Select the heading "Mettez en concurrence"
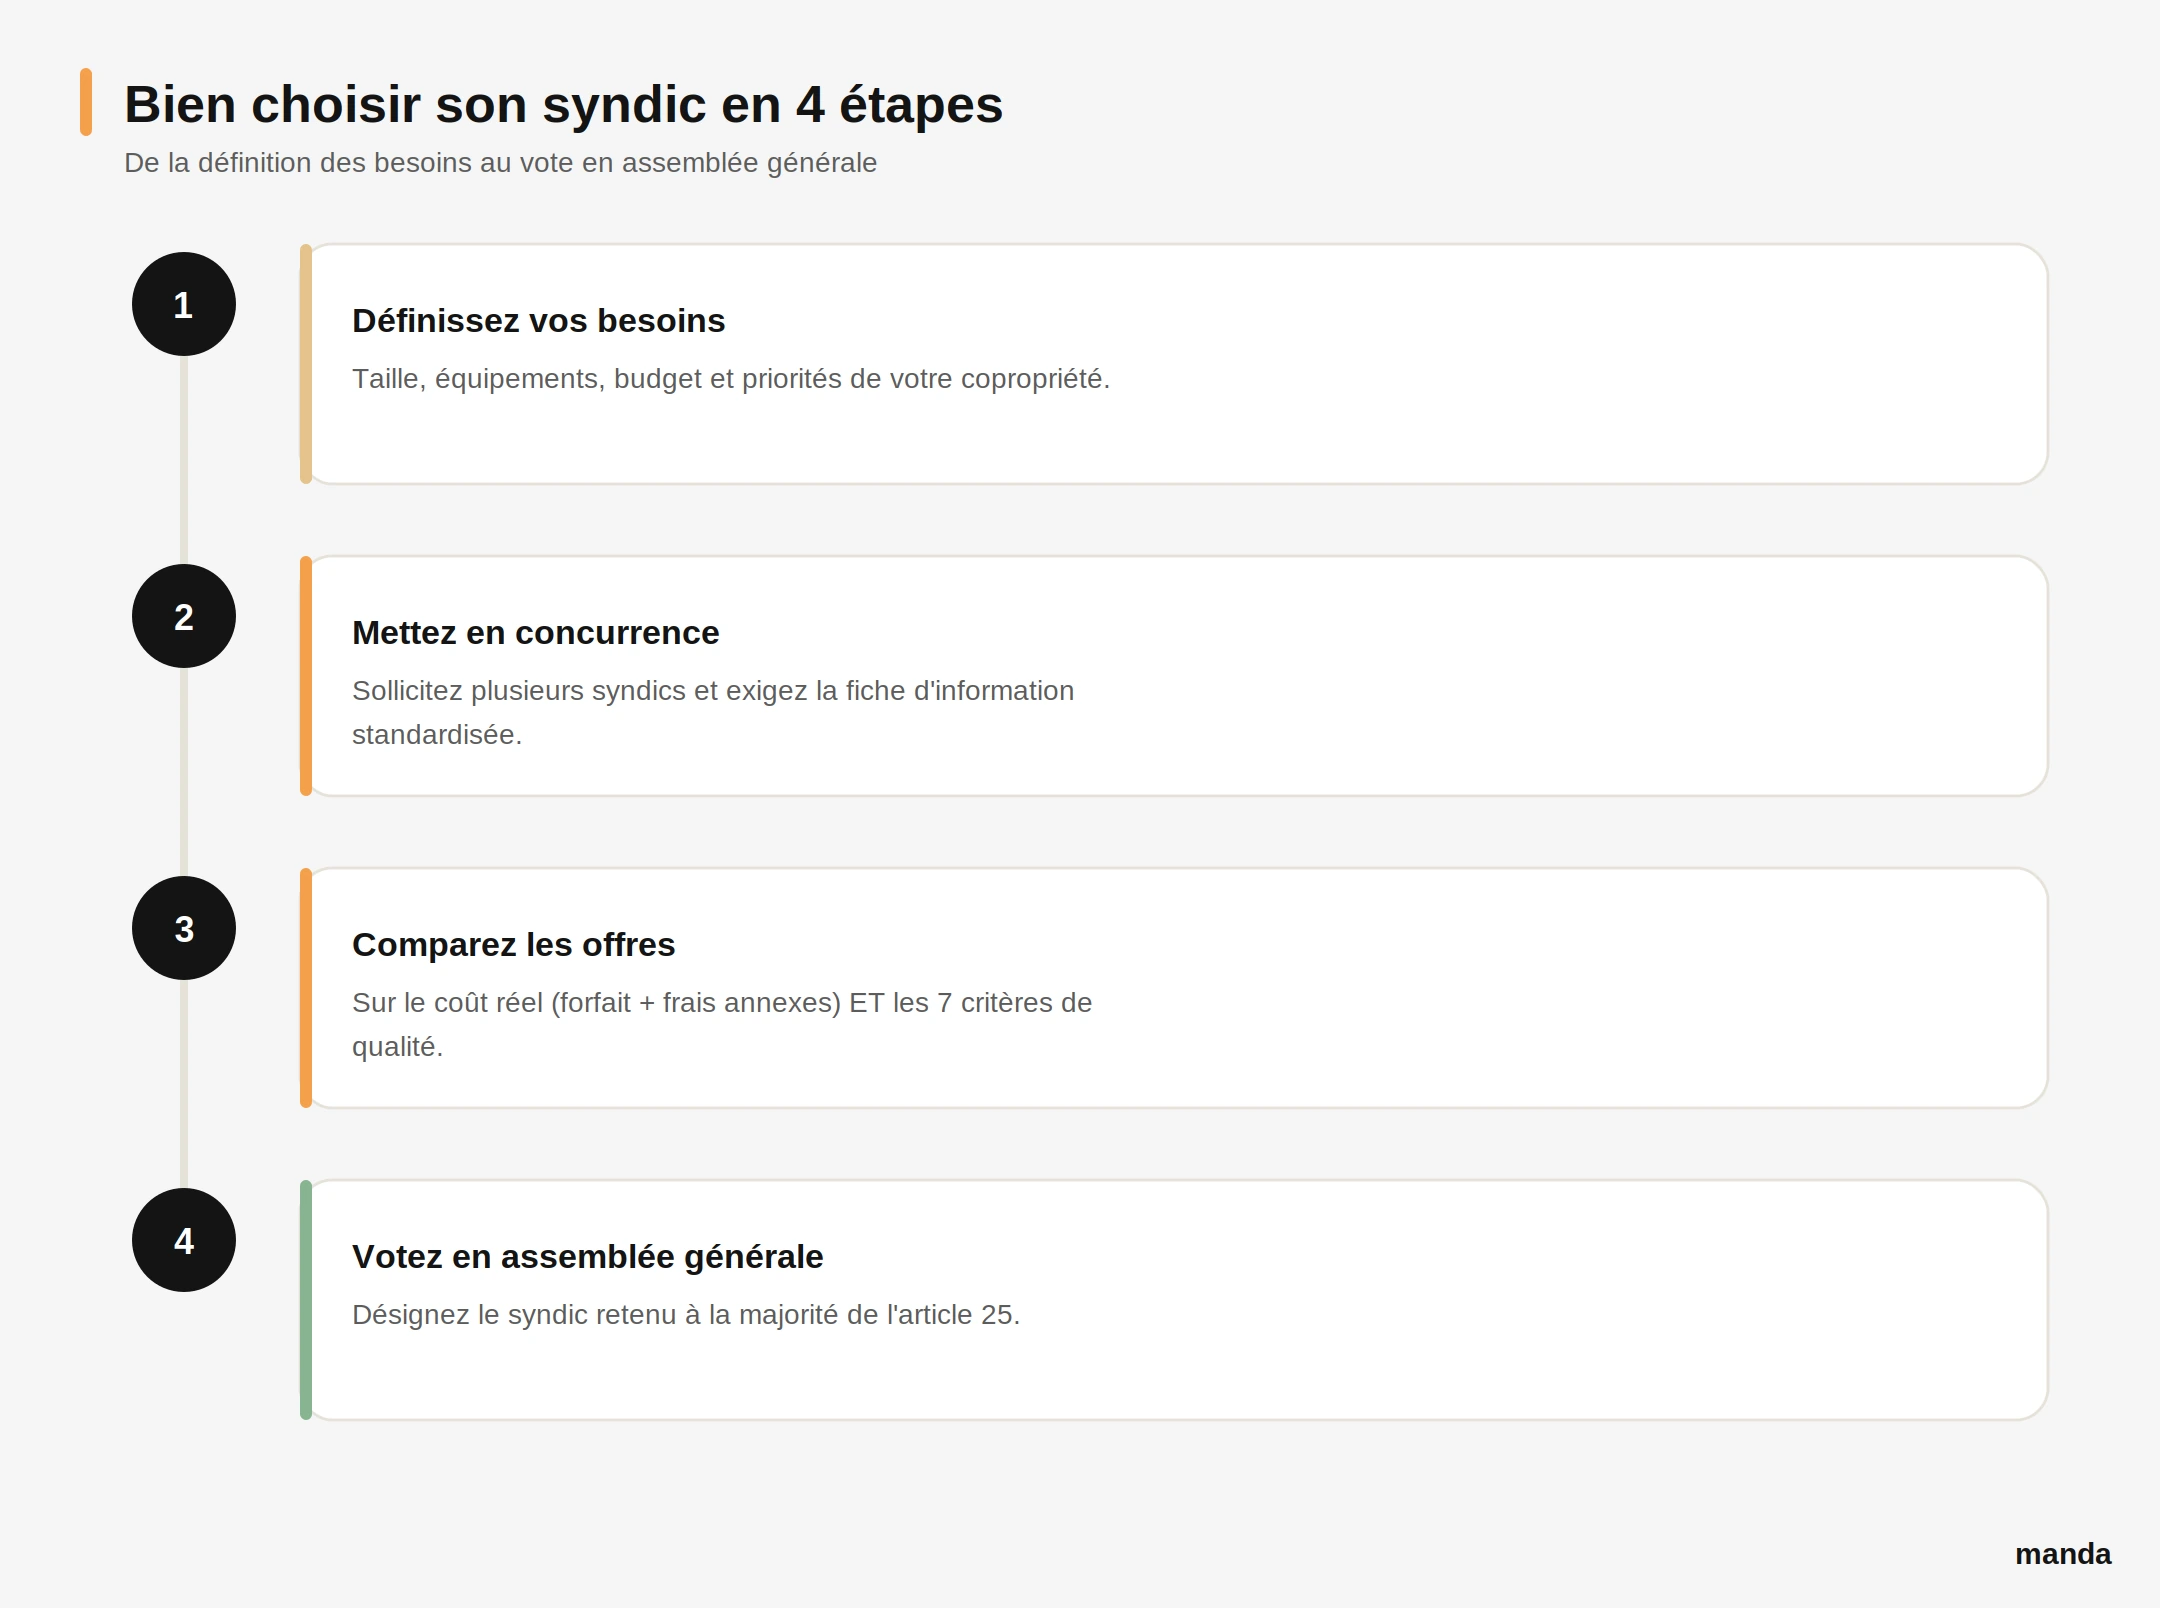 pos(535,633)
